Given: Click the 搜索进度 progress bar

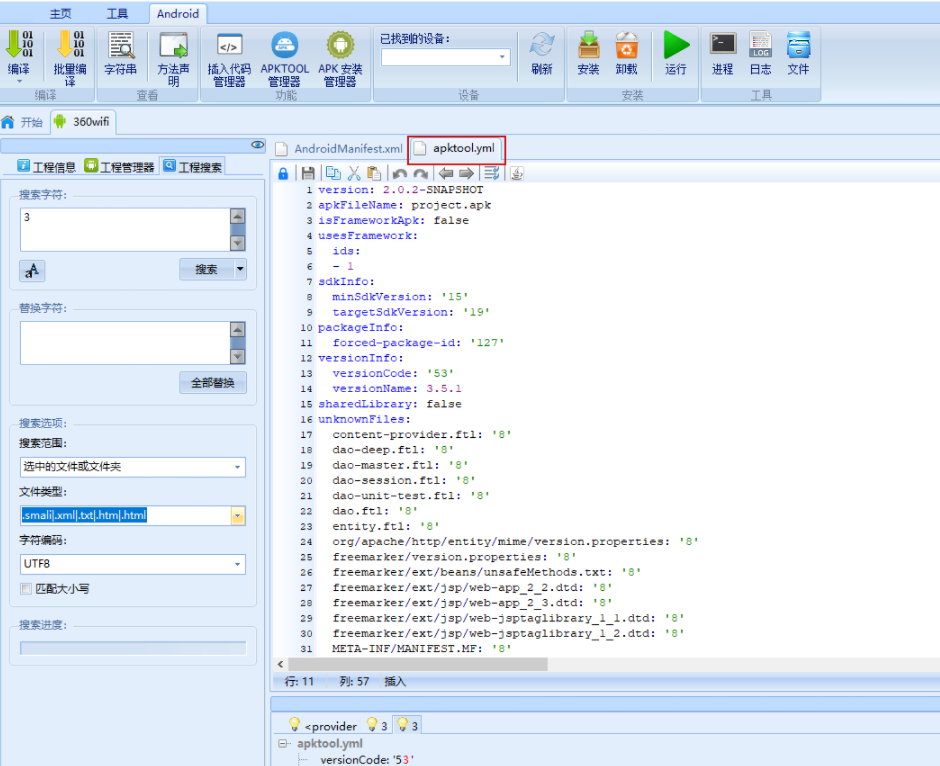Looking at the screenshot, I should 133,648.
